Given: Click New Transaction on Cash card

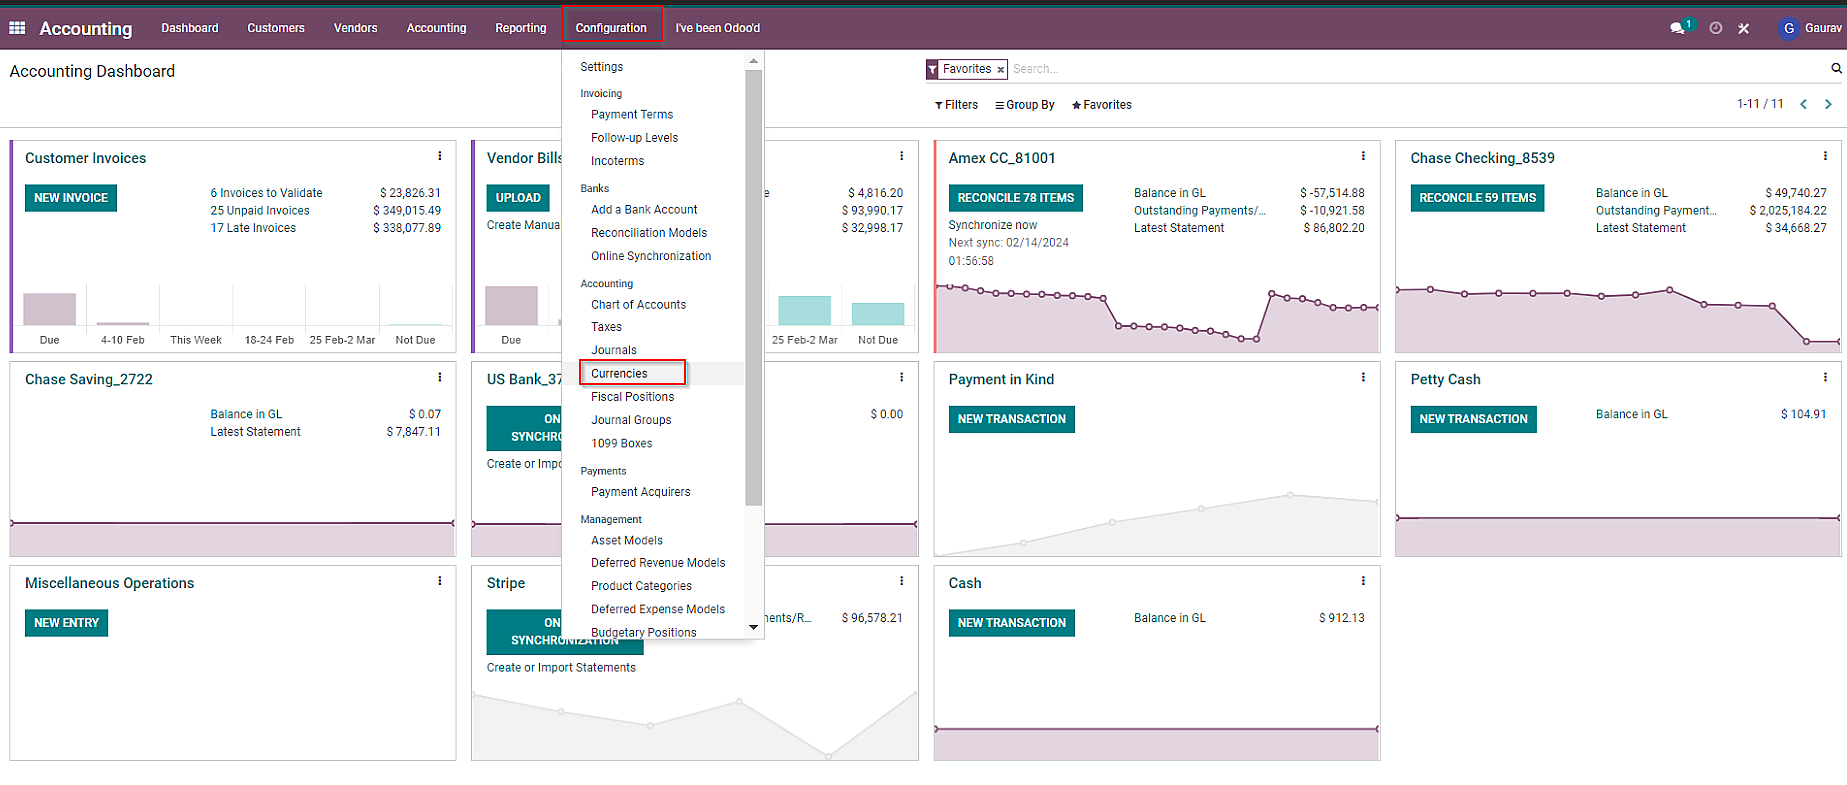Looking at the screenshot, I should [x=1012, y=623].
